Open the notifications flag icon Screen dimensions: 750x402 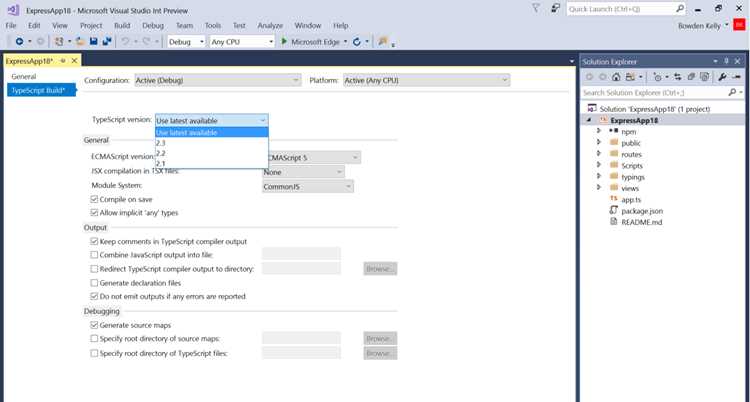point(536,8)
